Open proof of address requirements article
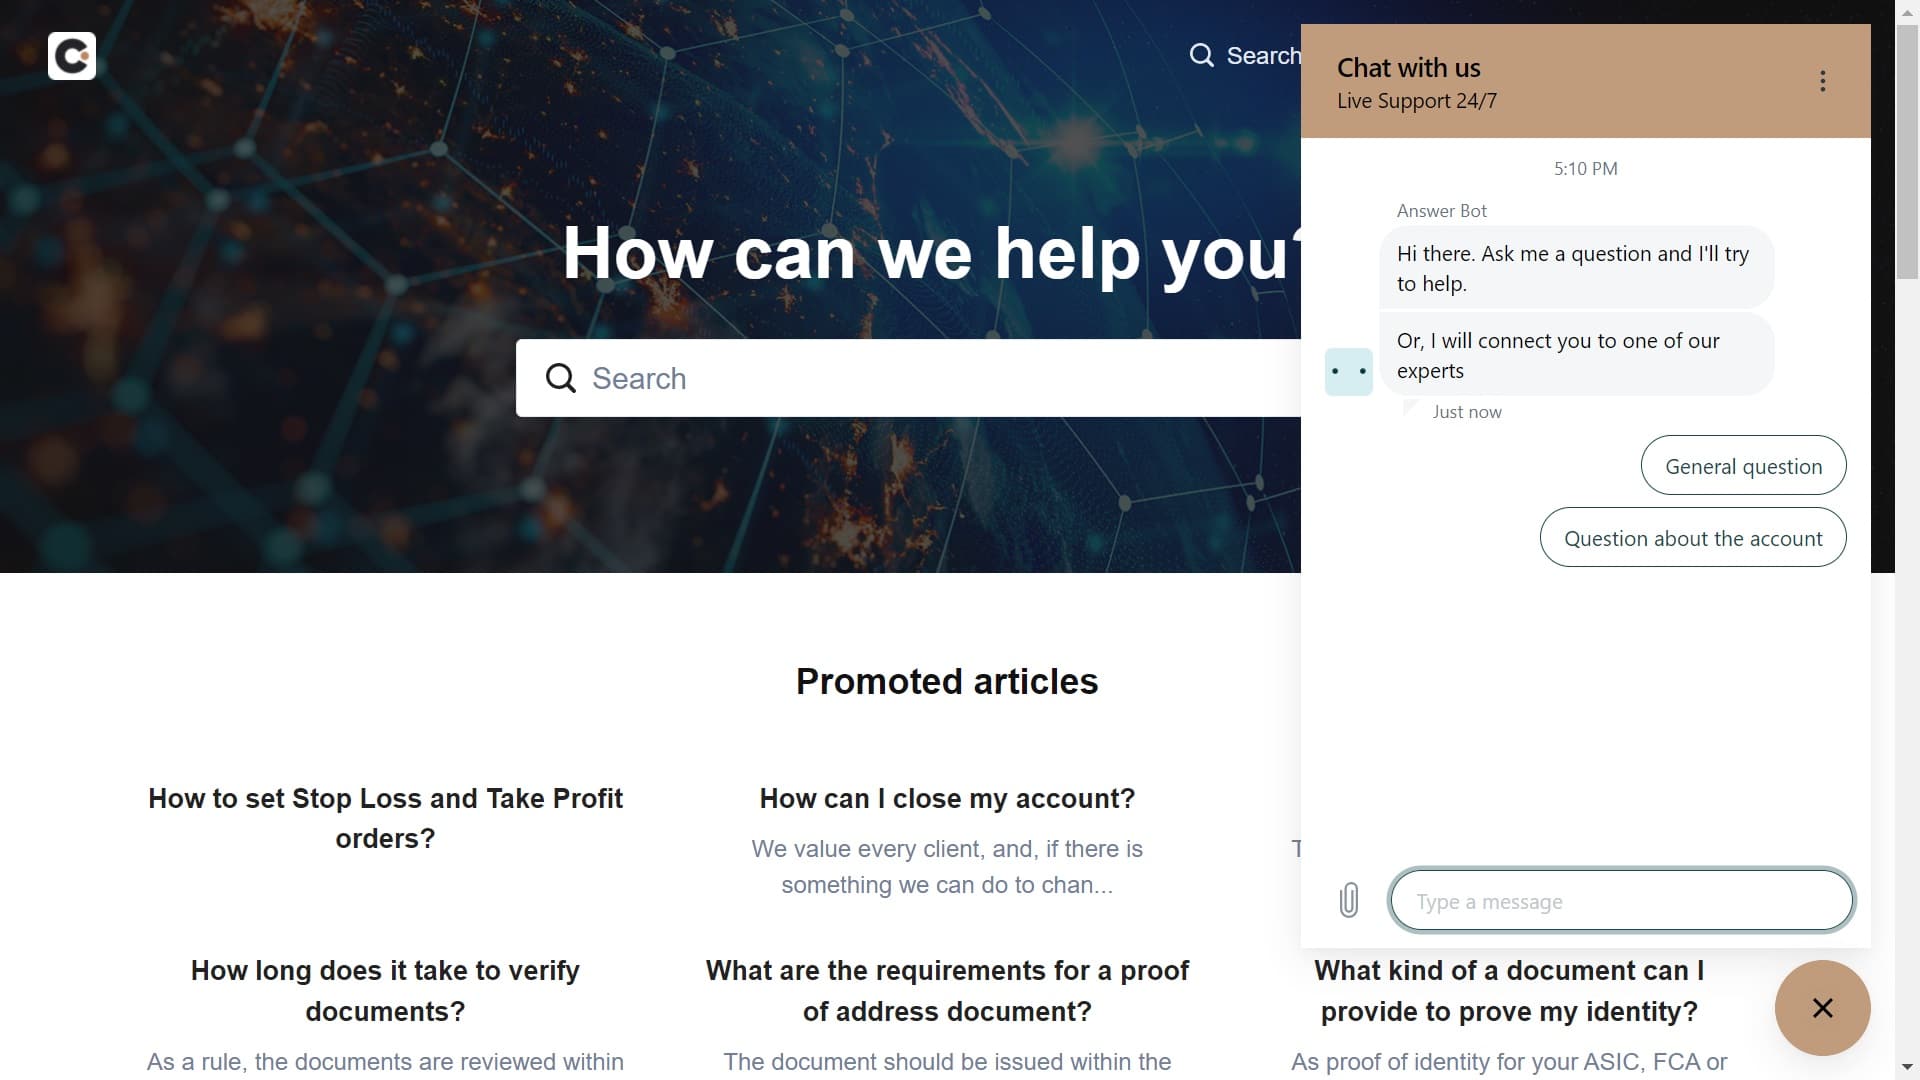The width and height of the screenshot is (1920, 1080). click(947, 990)
